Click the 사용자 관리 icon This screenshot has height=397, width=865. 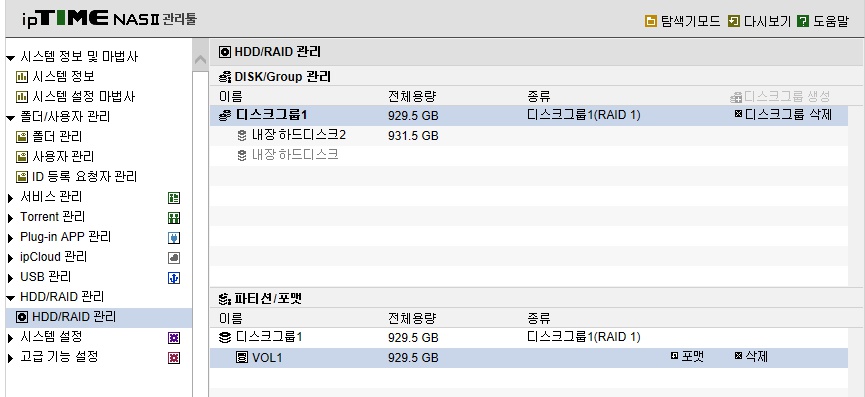tap(22, 157)
